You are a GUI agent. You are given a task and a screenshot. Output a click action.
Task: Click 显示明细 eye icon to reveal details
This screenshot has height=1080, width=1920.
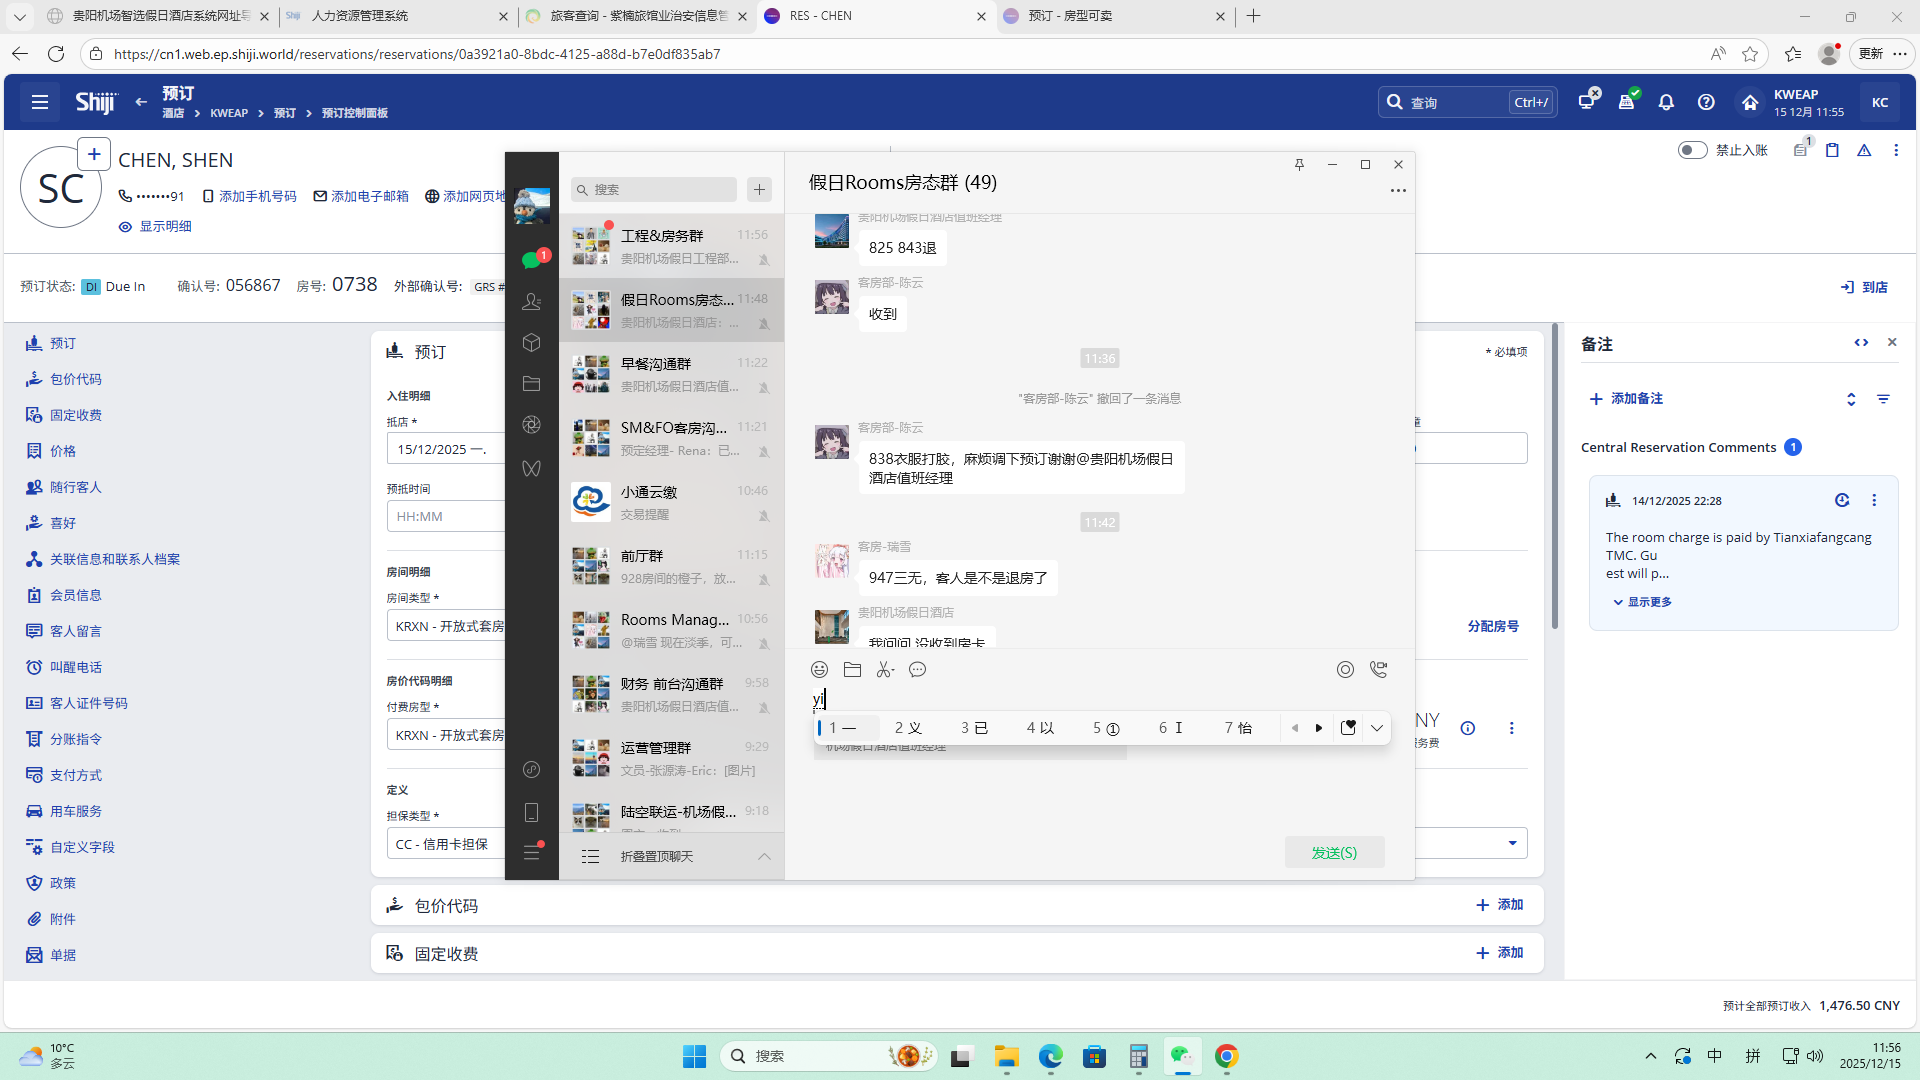click(125, 227)
